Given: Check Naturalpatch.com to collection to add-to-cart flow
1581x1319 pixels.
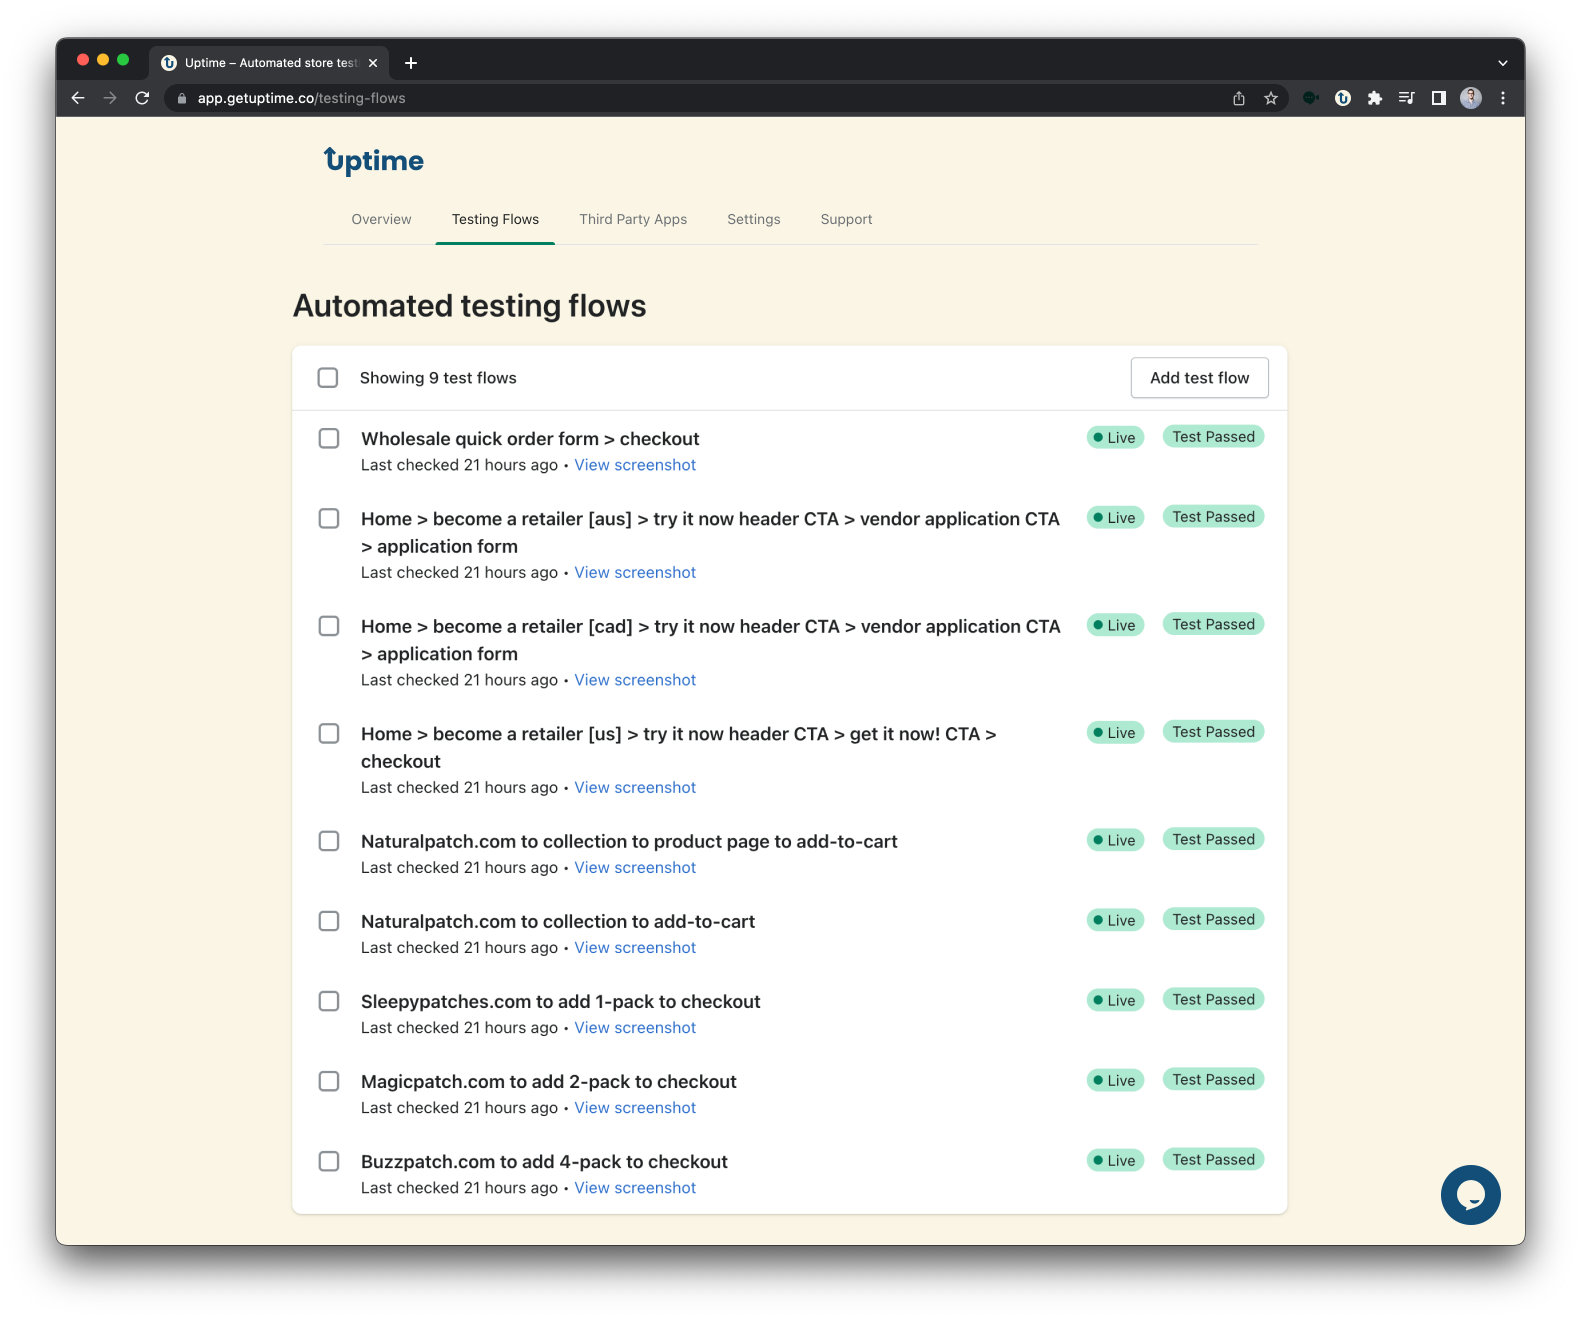Looking at the screenshot, I should pyautogui.click(x=329, y=921).
